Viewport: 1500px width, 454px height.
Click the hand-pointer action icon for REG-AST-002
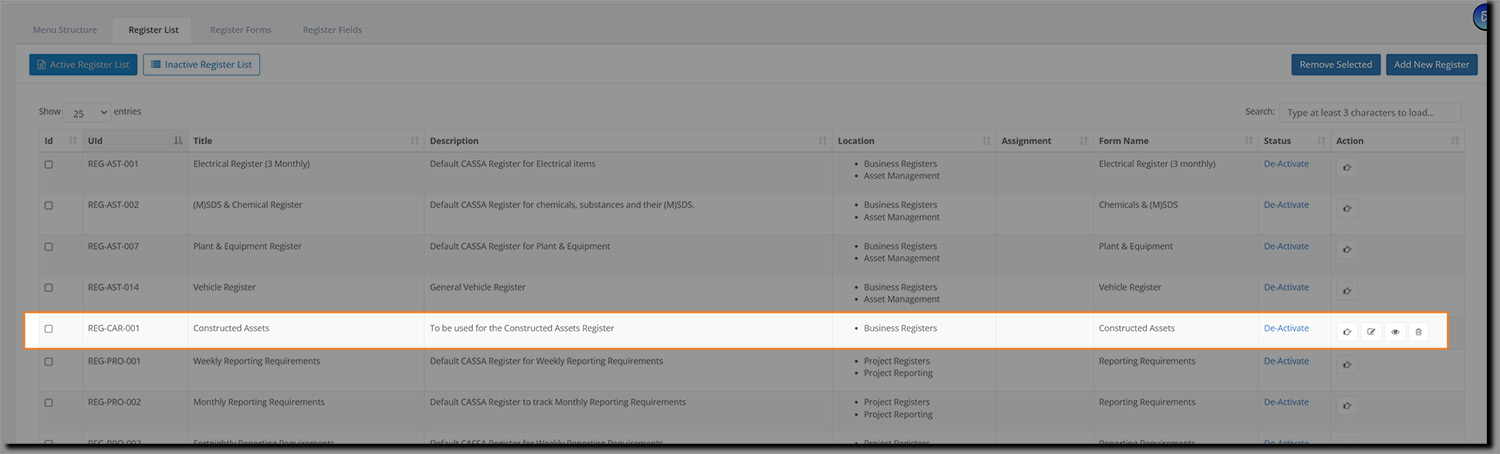pos(1347,209)
